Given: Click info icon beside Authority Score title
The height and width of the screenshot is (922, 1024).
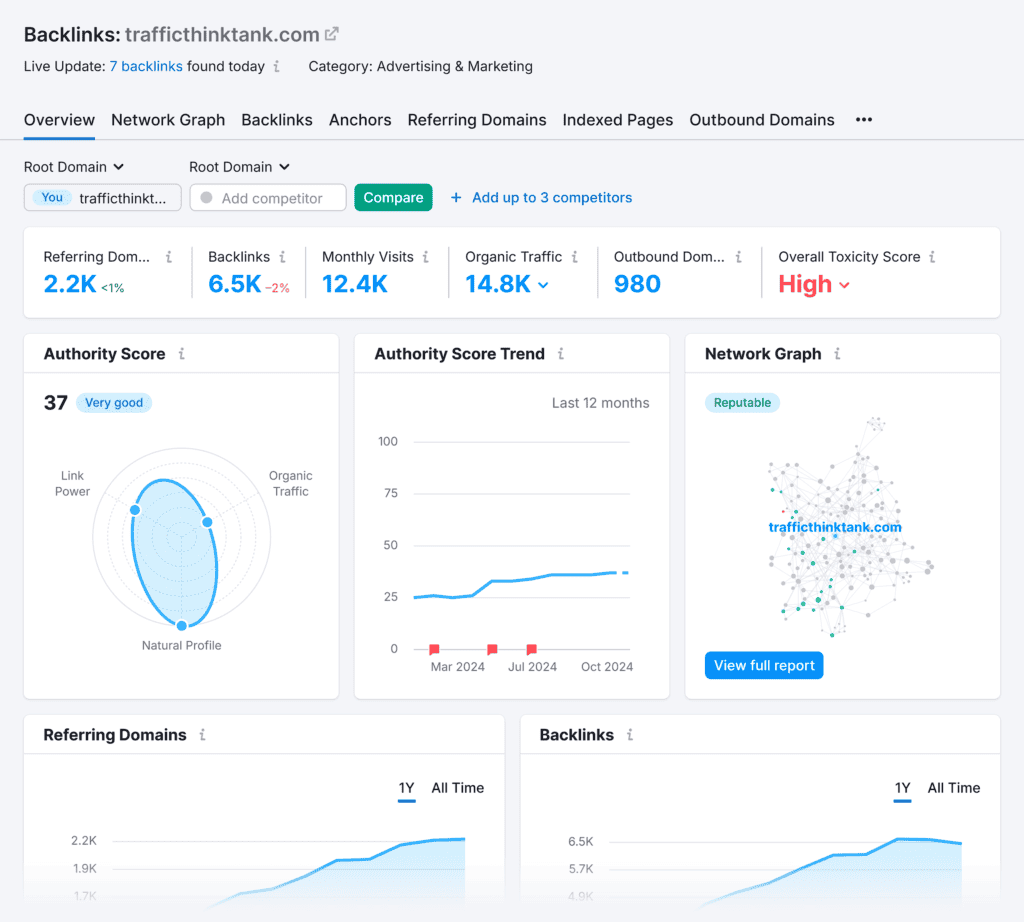Looking at the screenshot, I should [181, 354].
